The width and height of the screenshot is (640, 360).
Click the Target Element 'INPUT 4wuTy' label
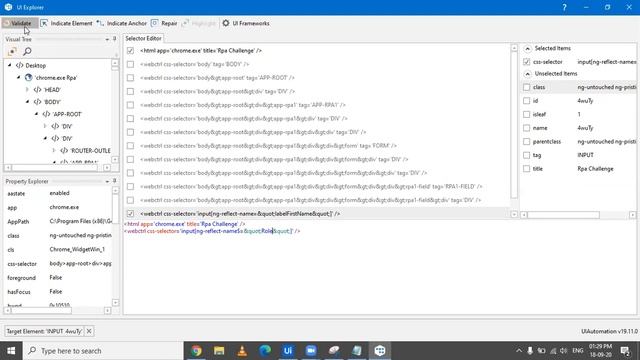pyautogui.click(x=44, y=331)
